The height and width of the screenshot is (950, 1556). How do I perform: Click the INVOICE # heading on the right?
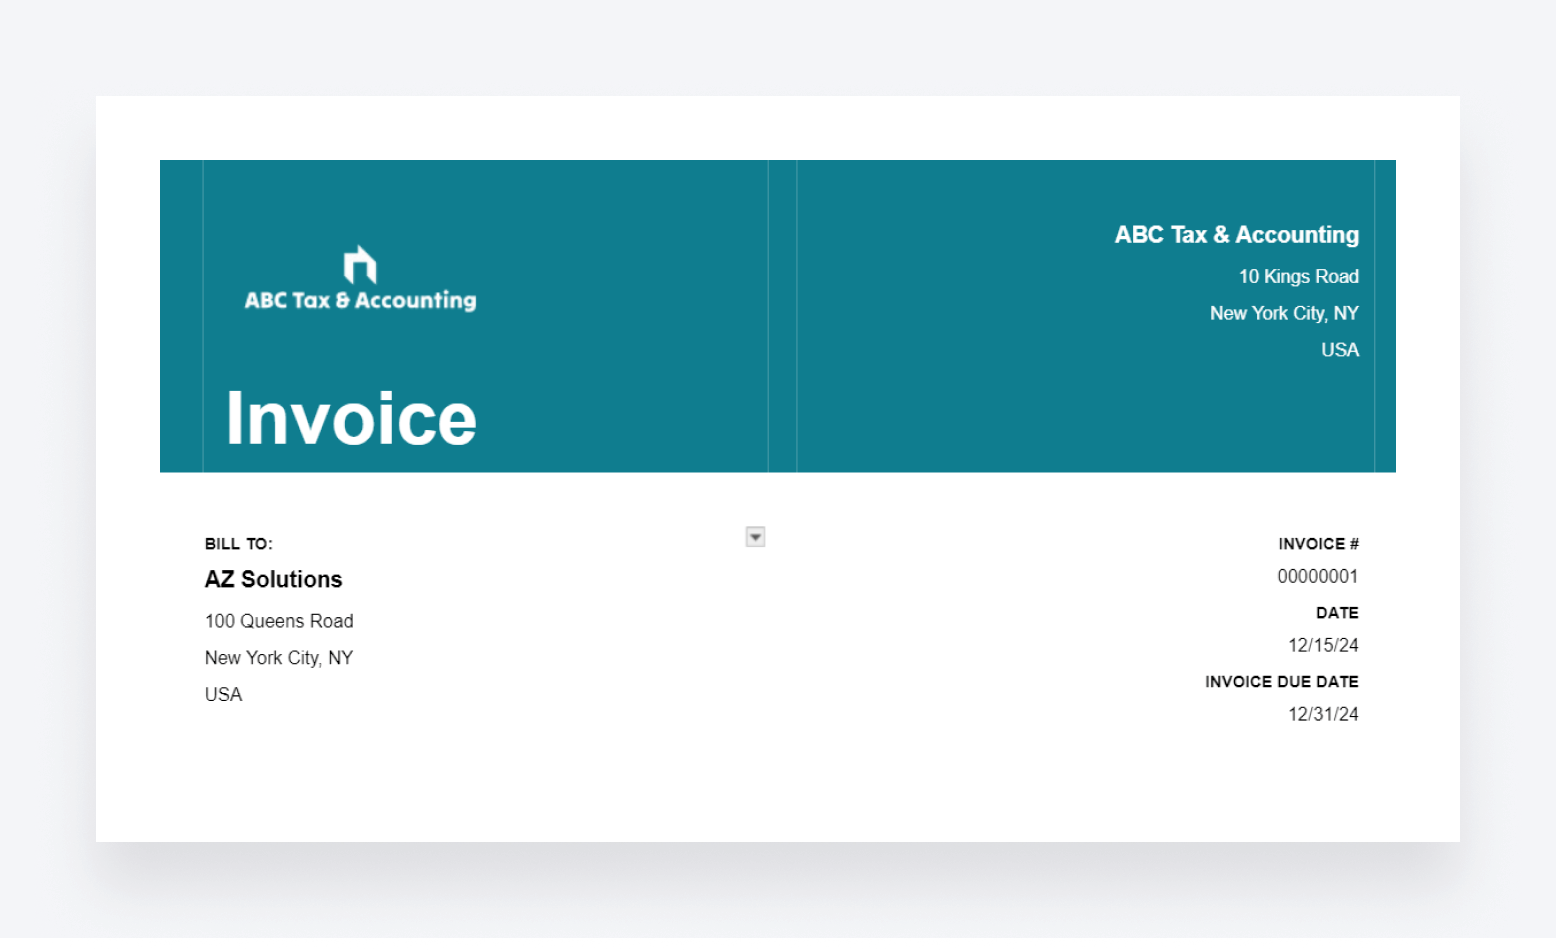pos(1318,543)
